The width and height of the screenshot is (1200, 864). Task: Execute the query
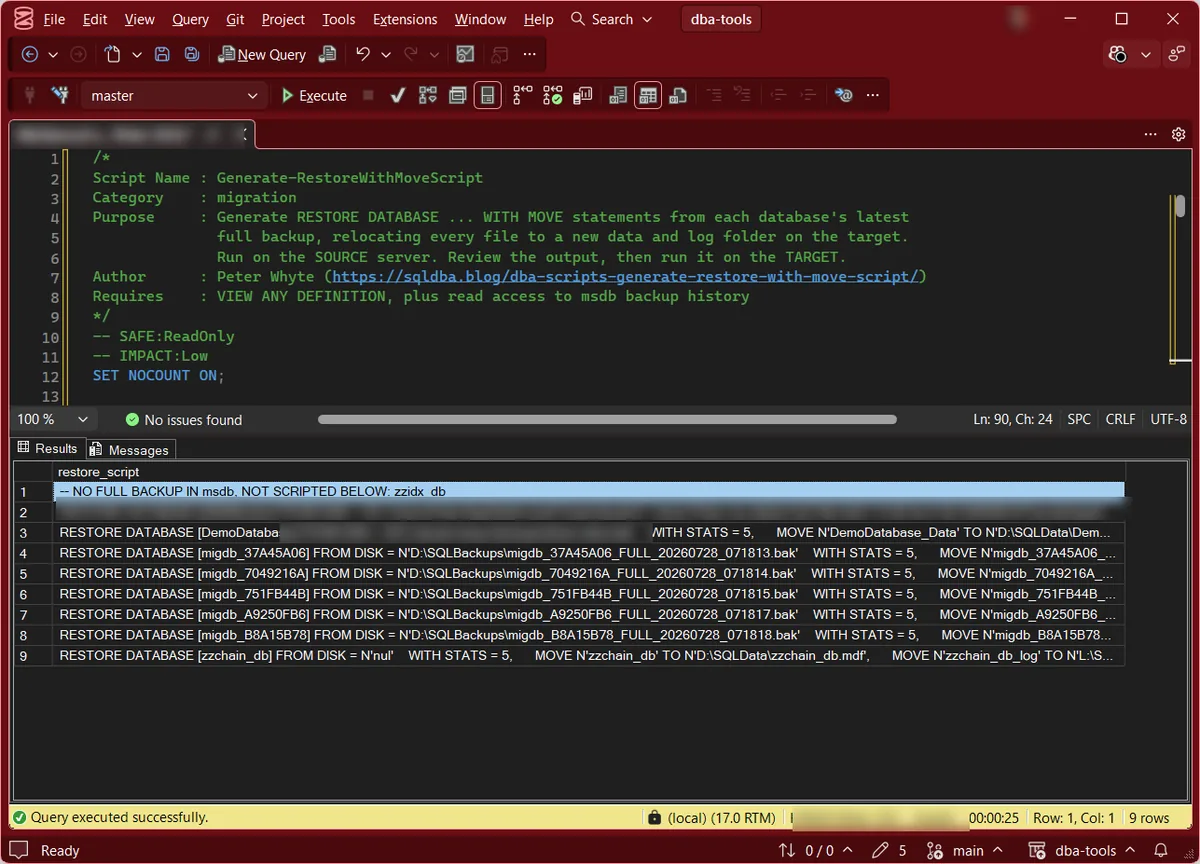[x=314, y=96]
